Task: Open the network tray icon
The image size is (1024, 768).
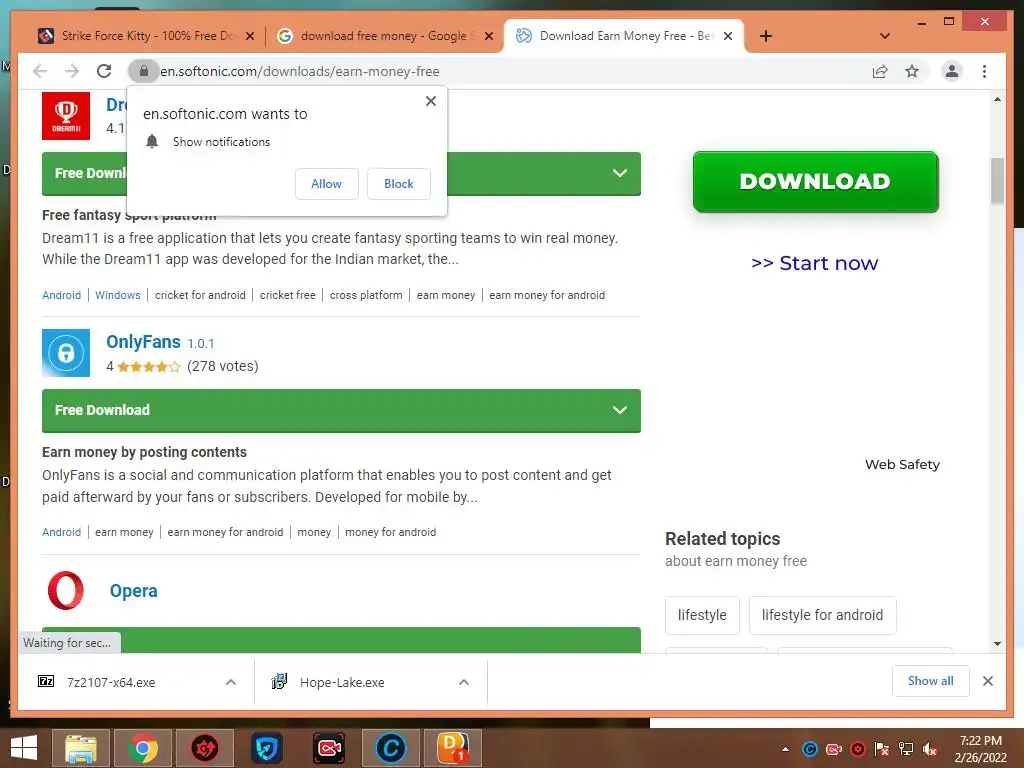Action: click(906, 749)
